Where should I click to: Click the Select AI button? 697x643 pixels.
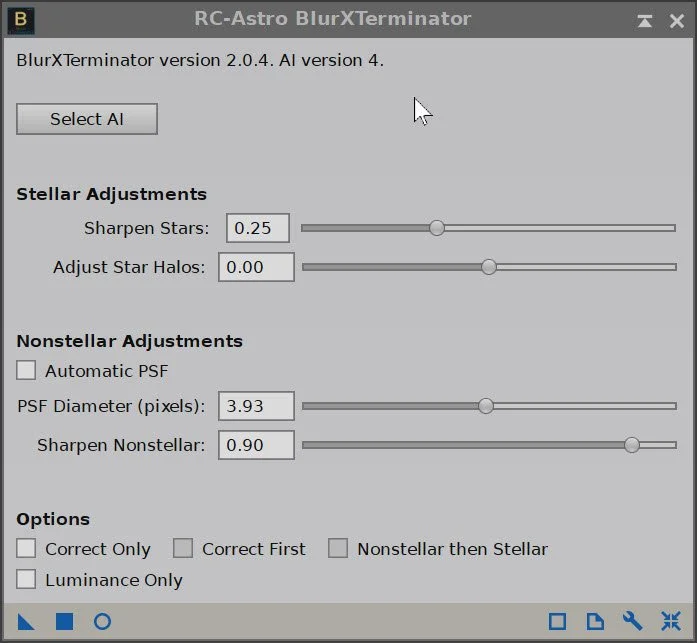(x=87, y=119)
